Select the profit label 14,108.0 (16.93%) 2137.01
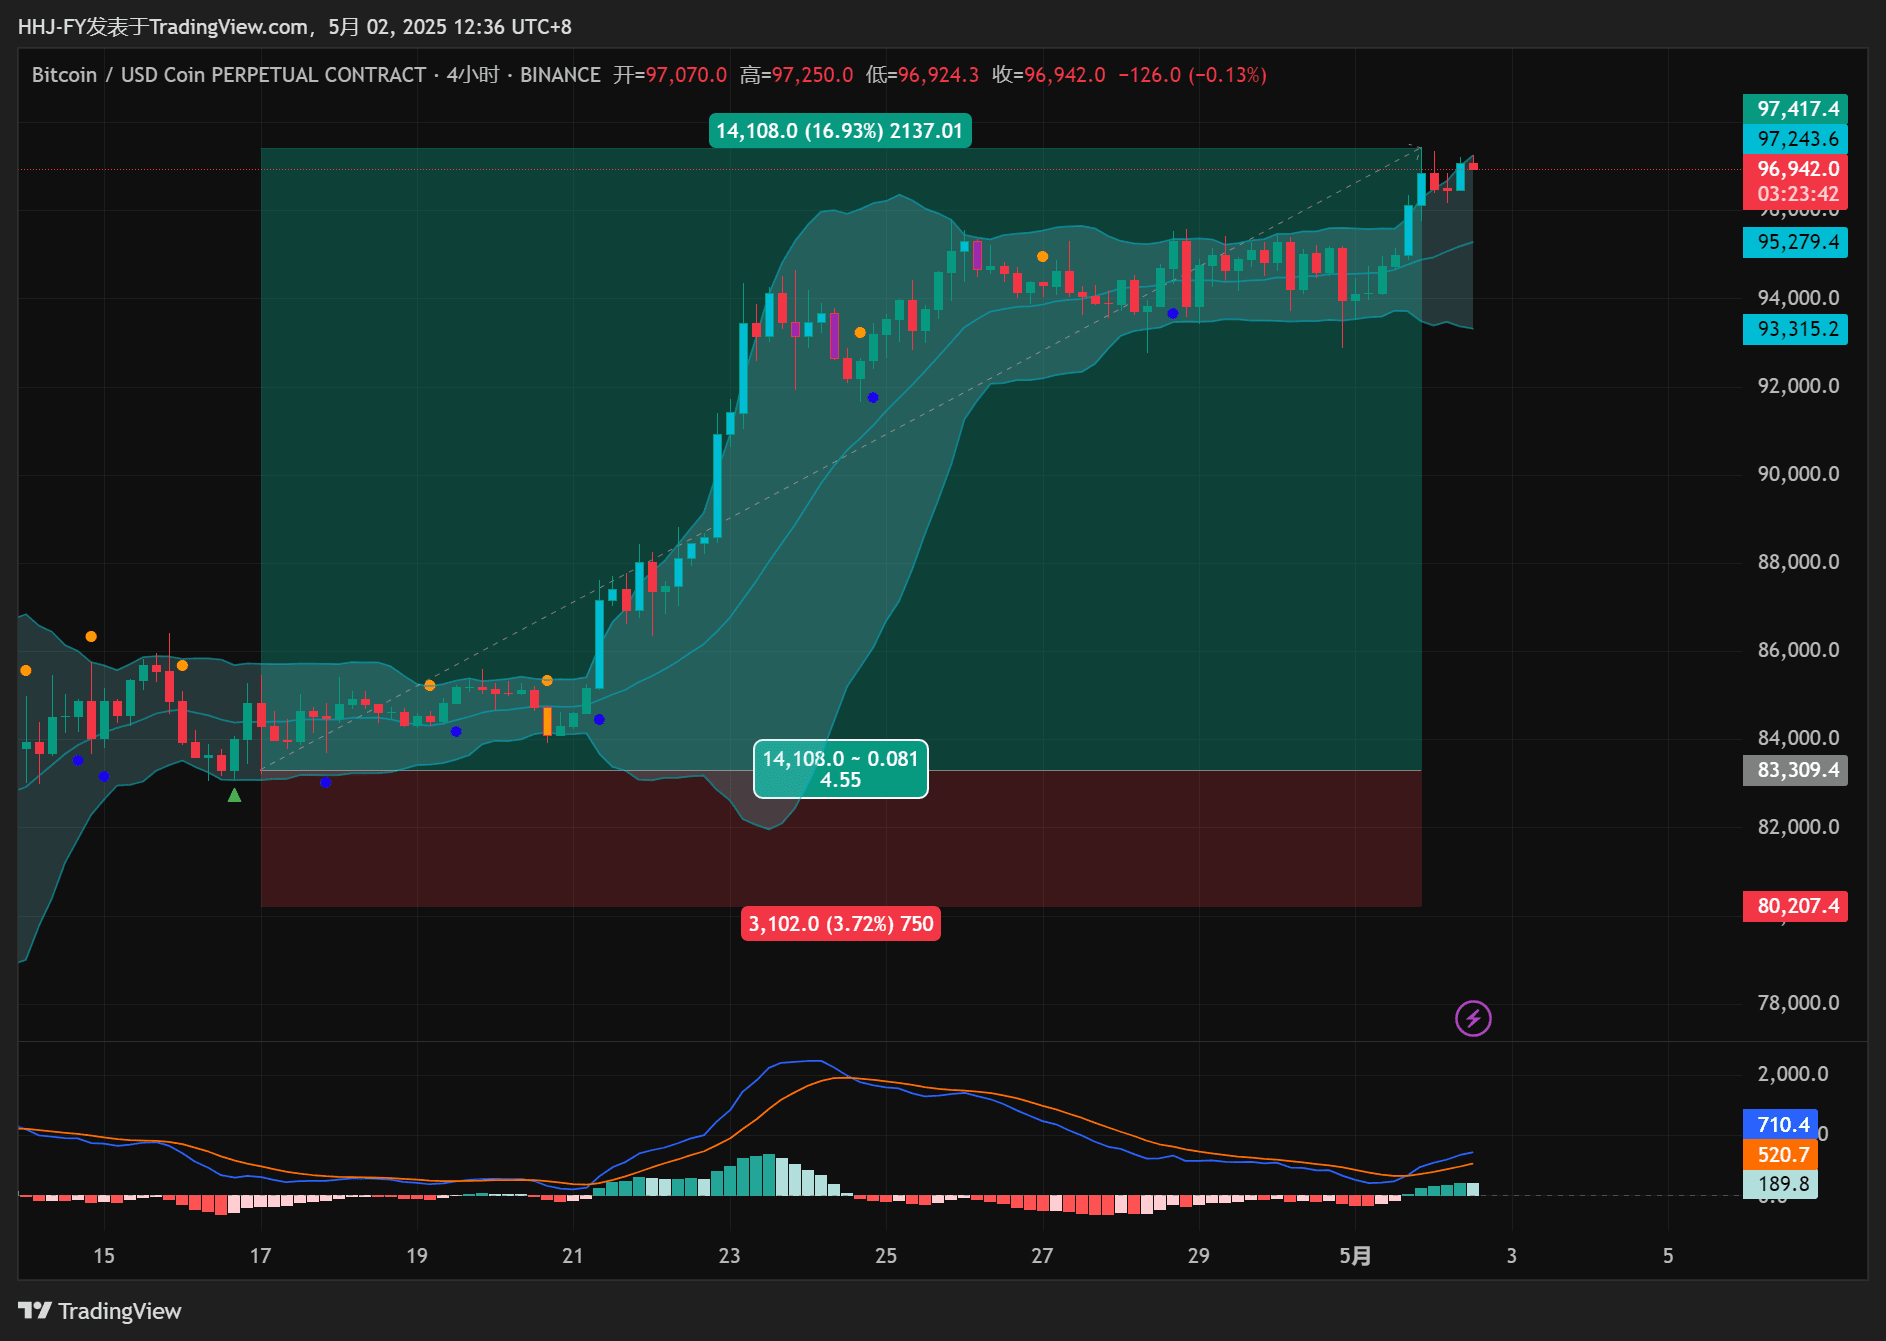The height and width of the screenshot is (1341, 1886). [840, 131]
